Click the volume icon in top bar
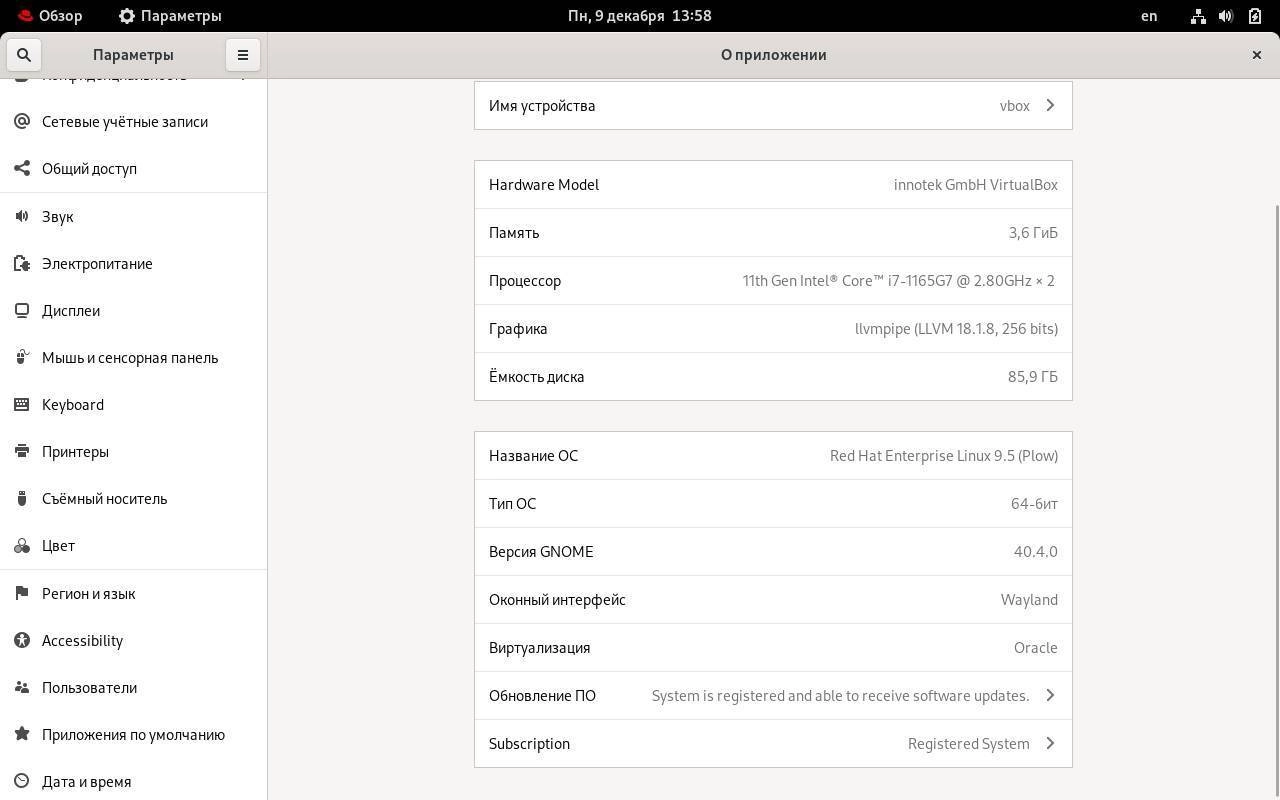The image size is (1280, 800). point(1226,16)
